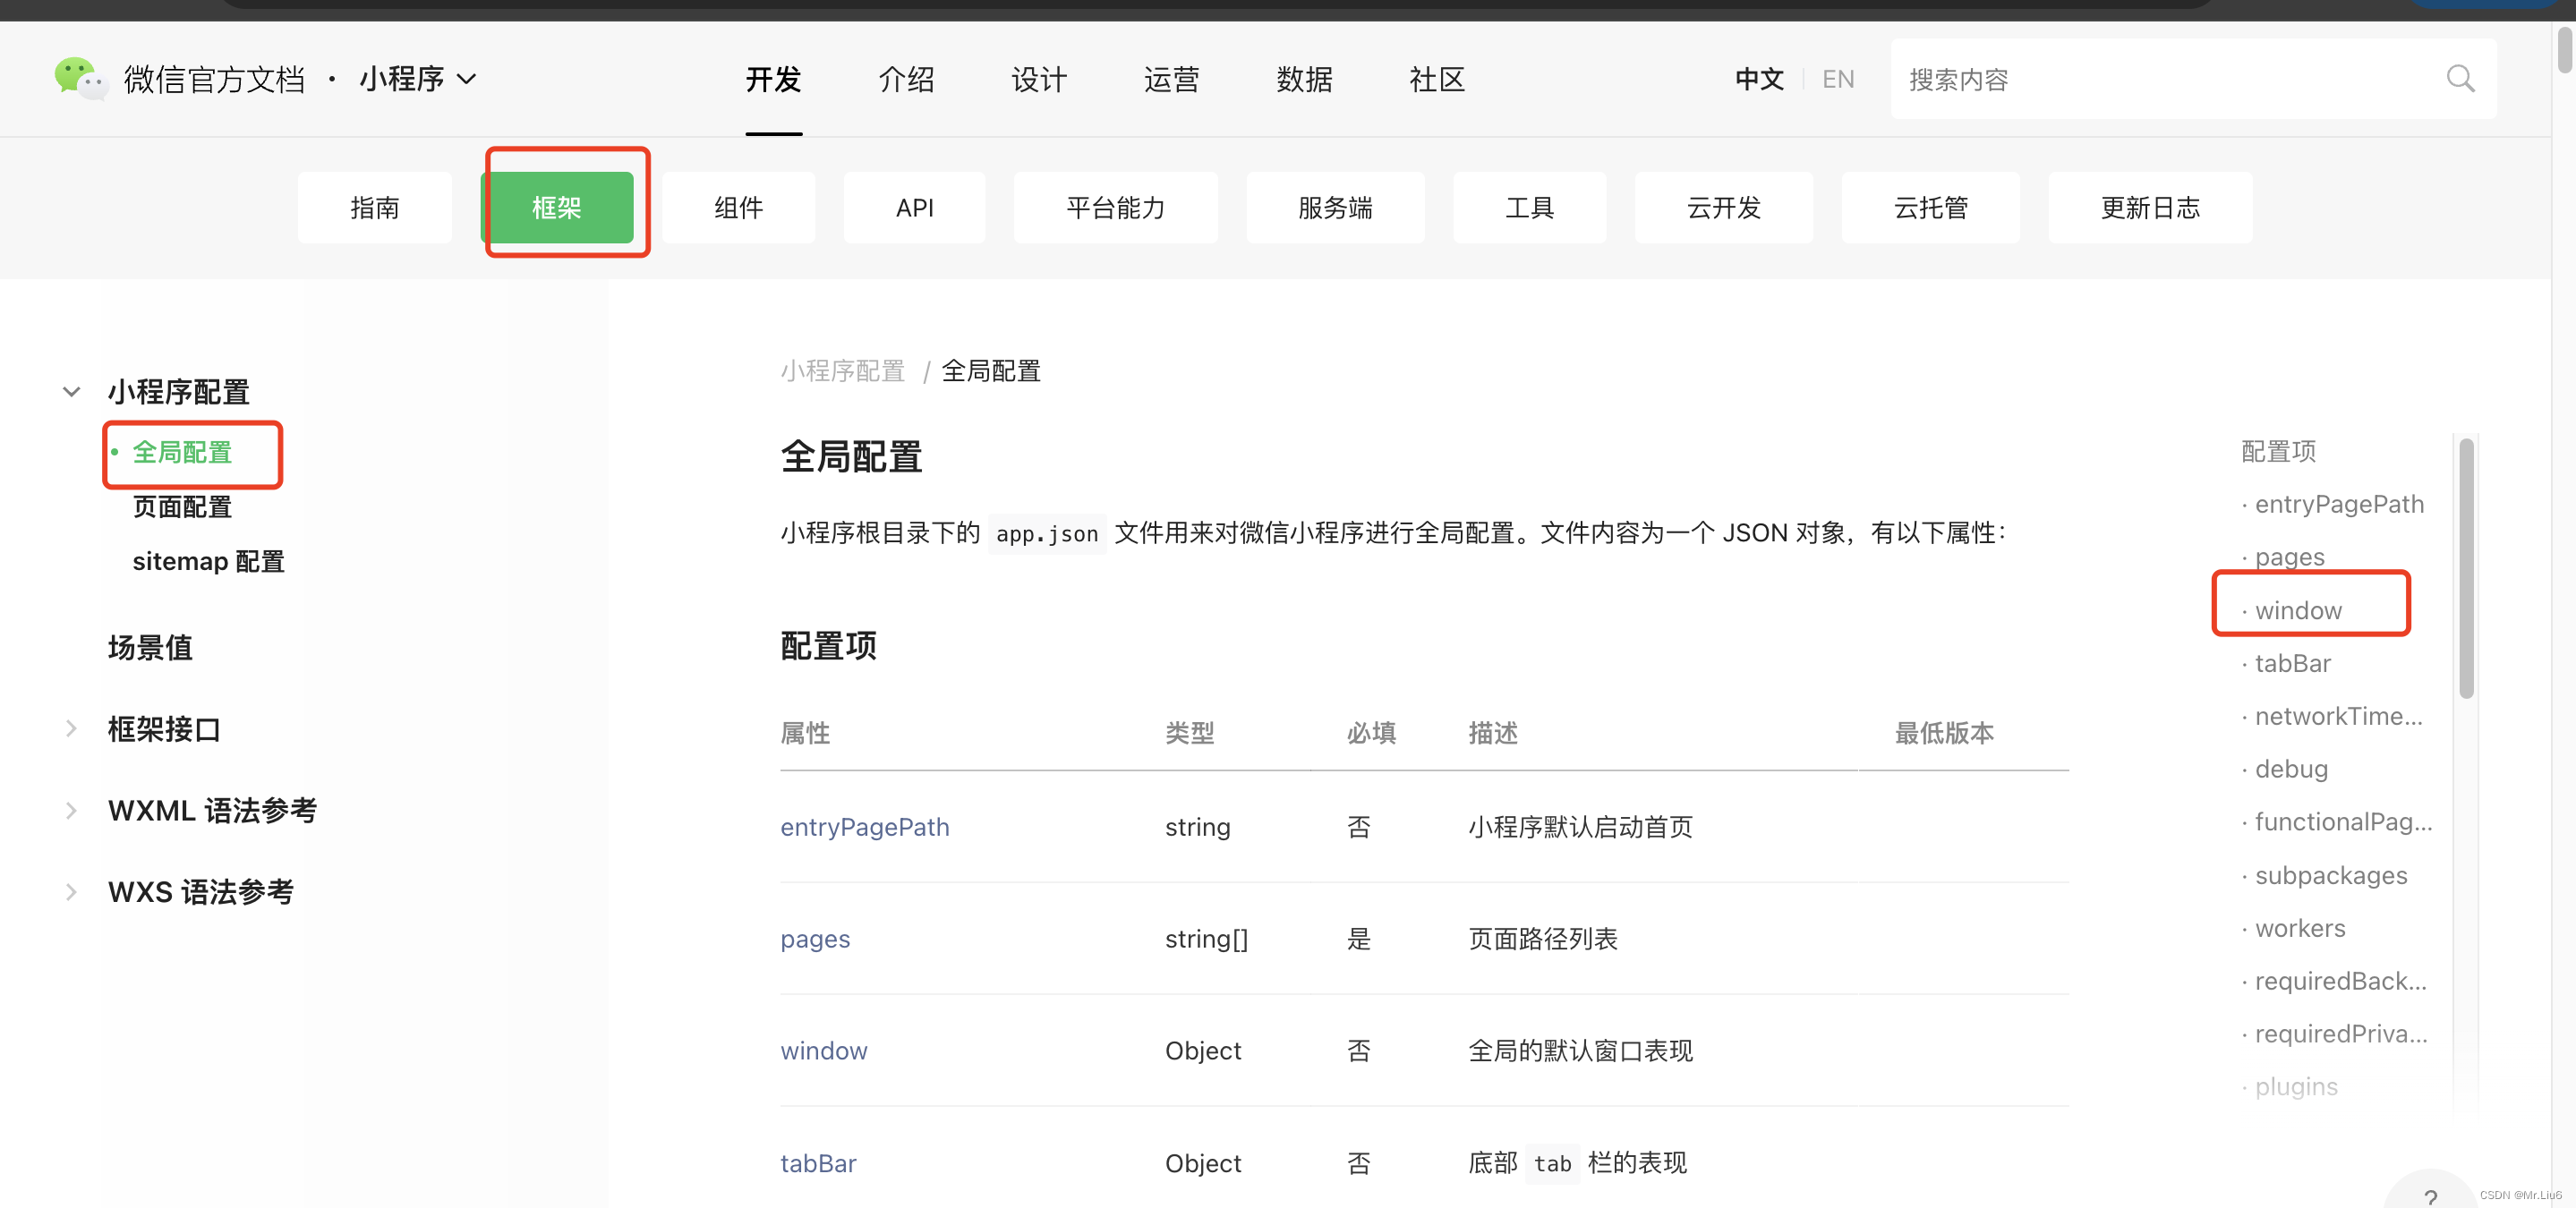Click the help question mark icon

click(x=2430, y=1196)
